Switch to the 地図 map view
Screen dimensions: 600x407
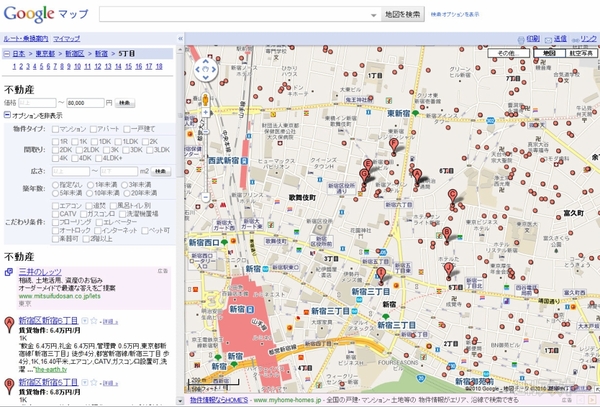[x=549, y=53]
